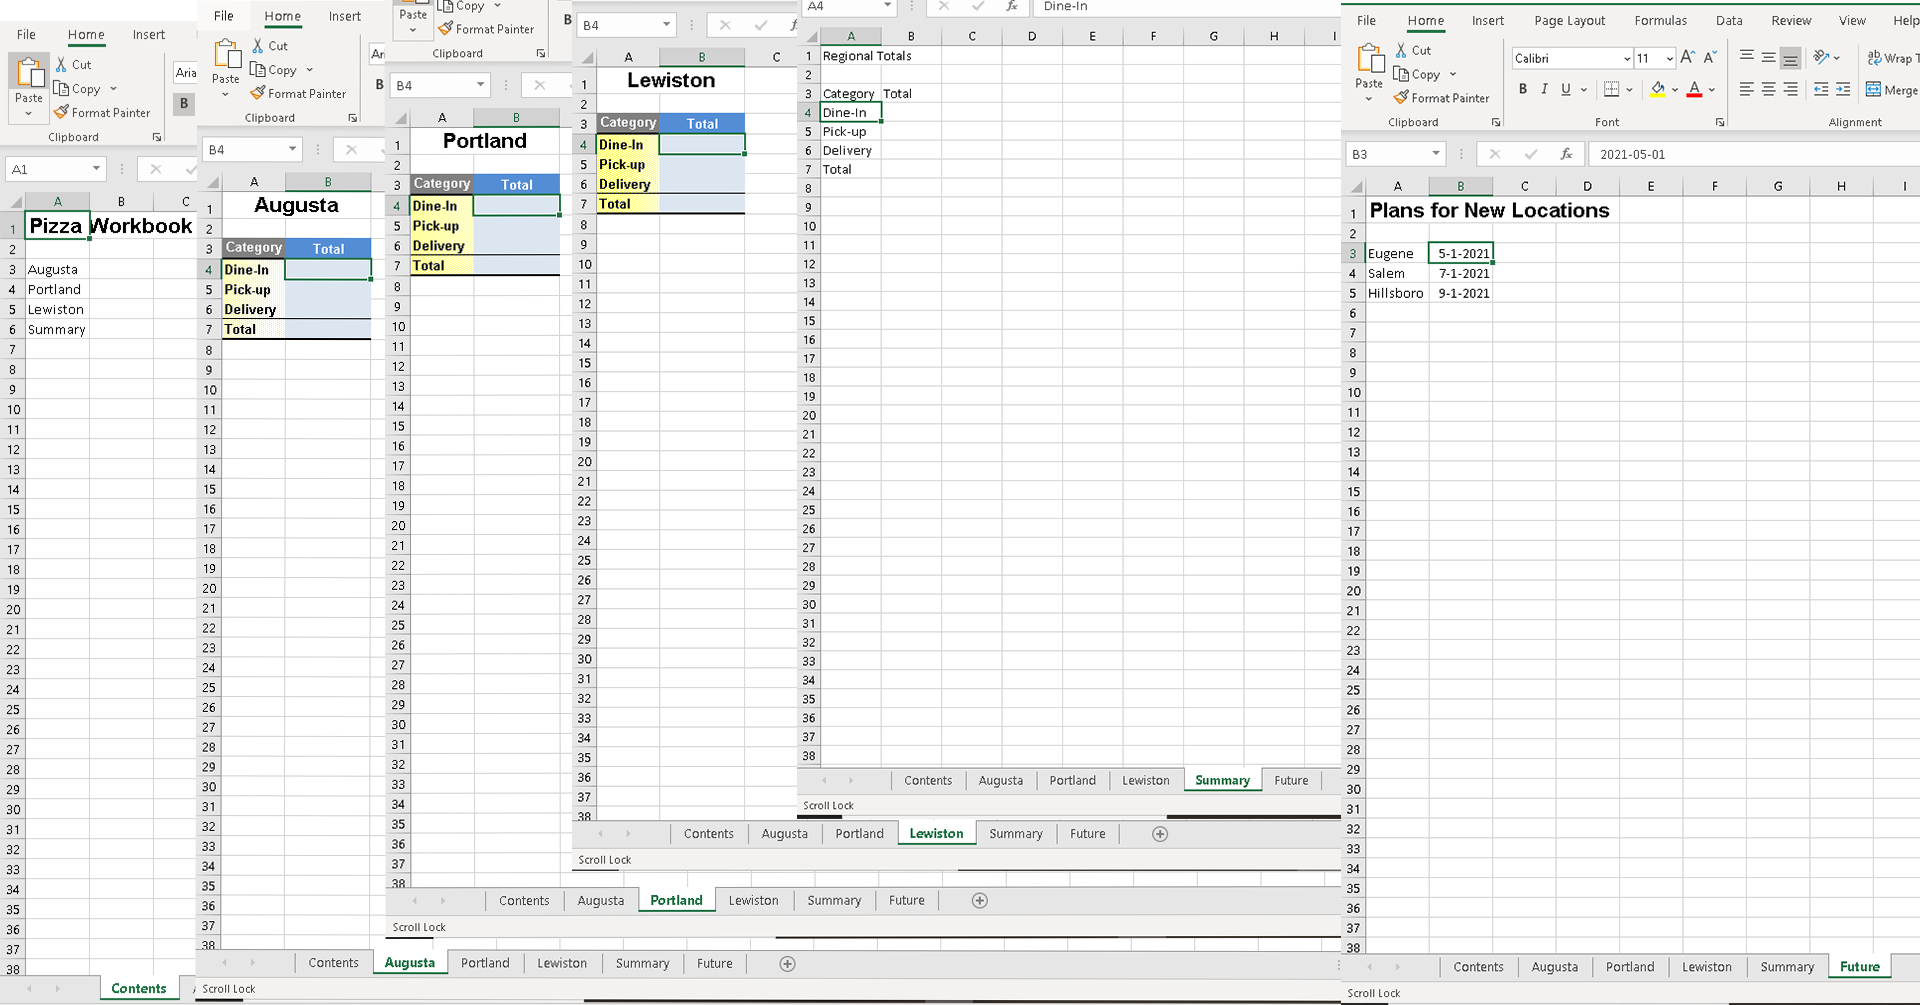Toggle Align Right in Alignment group
1920x1005 pixels.
[1790, 89]
